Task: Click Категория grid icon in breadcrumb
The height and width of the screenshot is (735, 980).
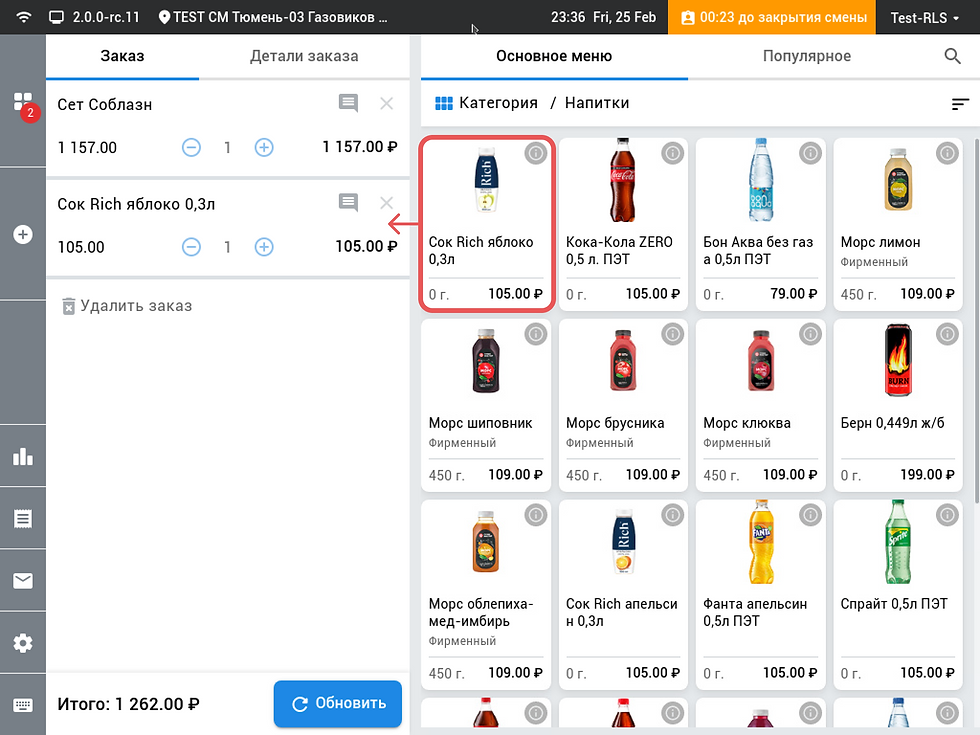Action: 444,103
